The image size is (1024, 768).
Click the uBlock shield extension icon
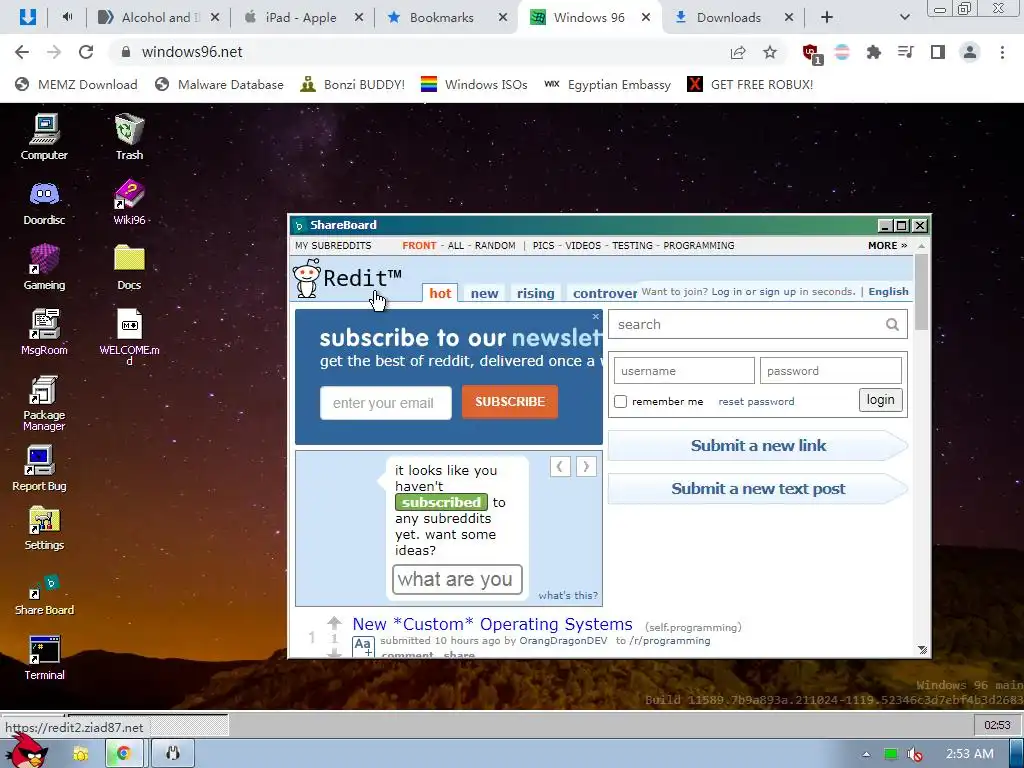click(x=811, y=53)
